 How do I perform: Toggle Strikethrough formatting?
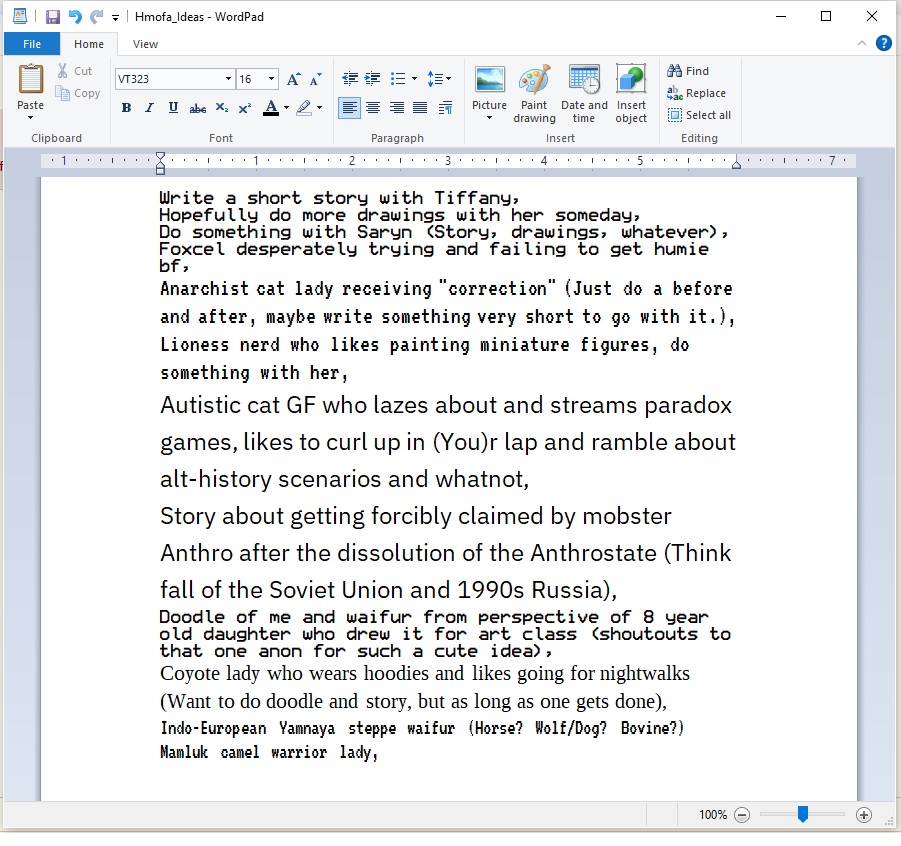(198, 108)
